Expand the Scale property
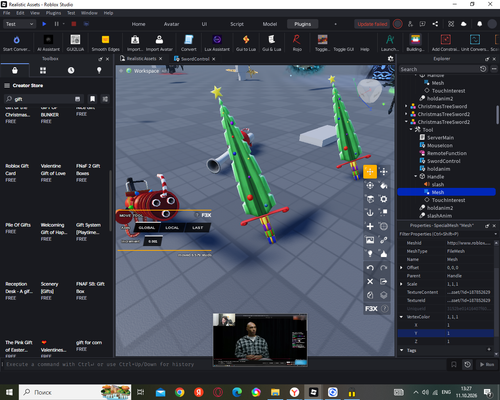500x400 pixels. (x=401, y=284)
